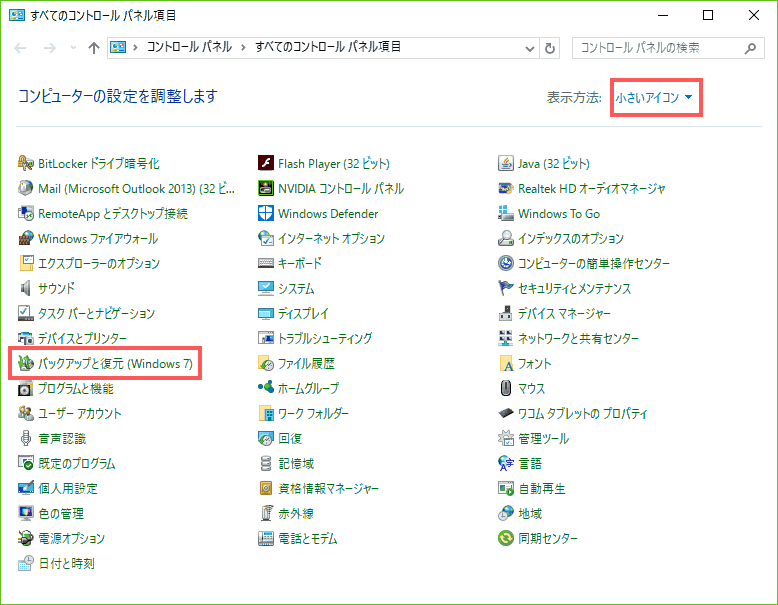This screenshot has width=778, height=605.
Task: Open the 管理ツール link
Action: tap(543, 439)
